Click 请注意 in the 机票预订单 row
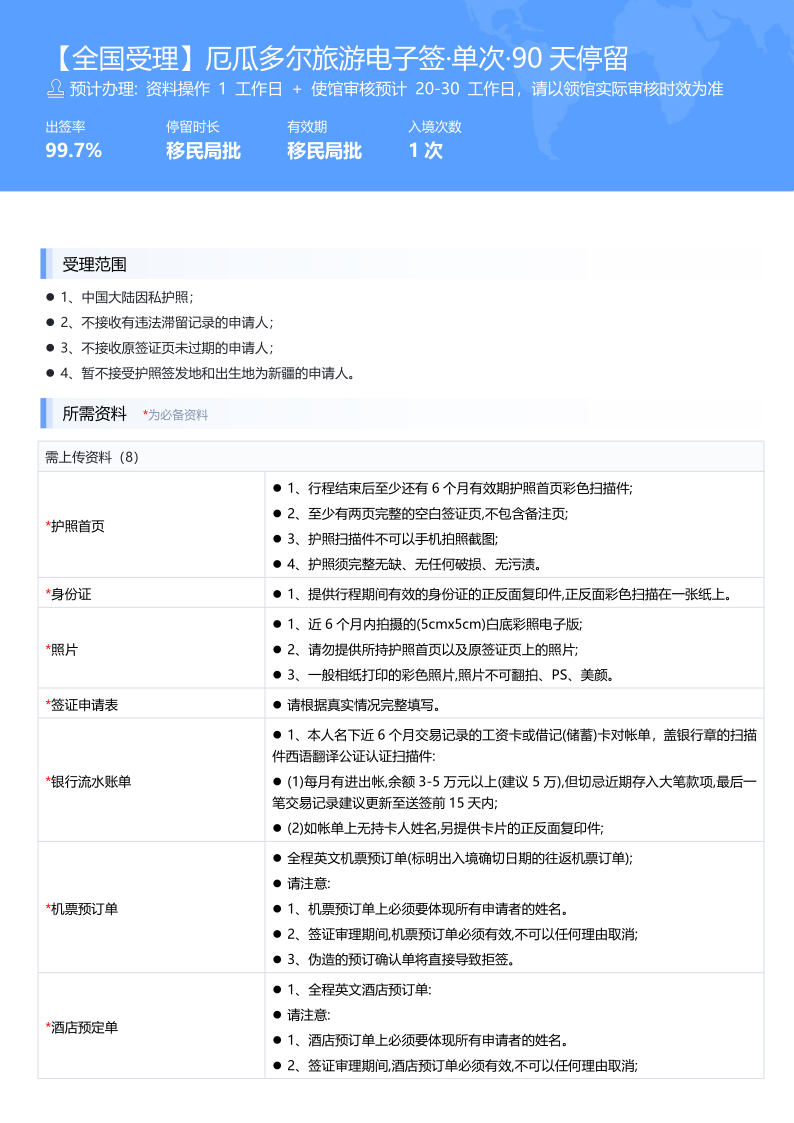The height and width of the screenshot is (1123, 794). point(309,884)
